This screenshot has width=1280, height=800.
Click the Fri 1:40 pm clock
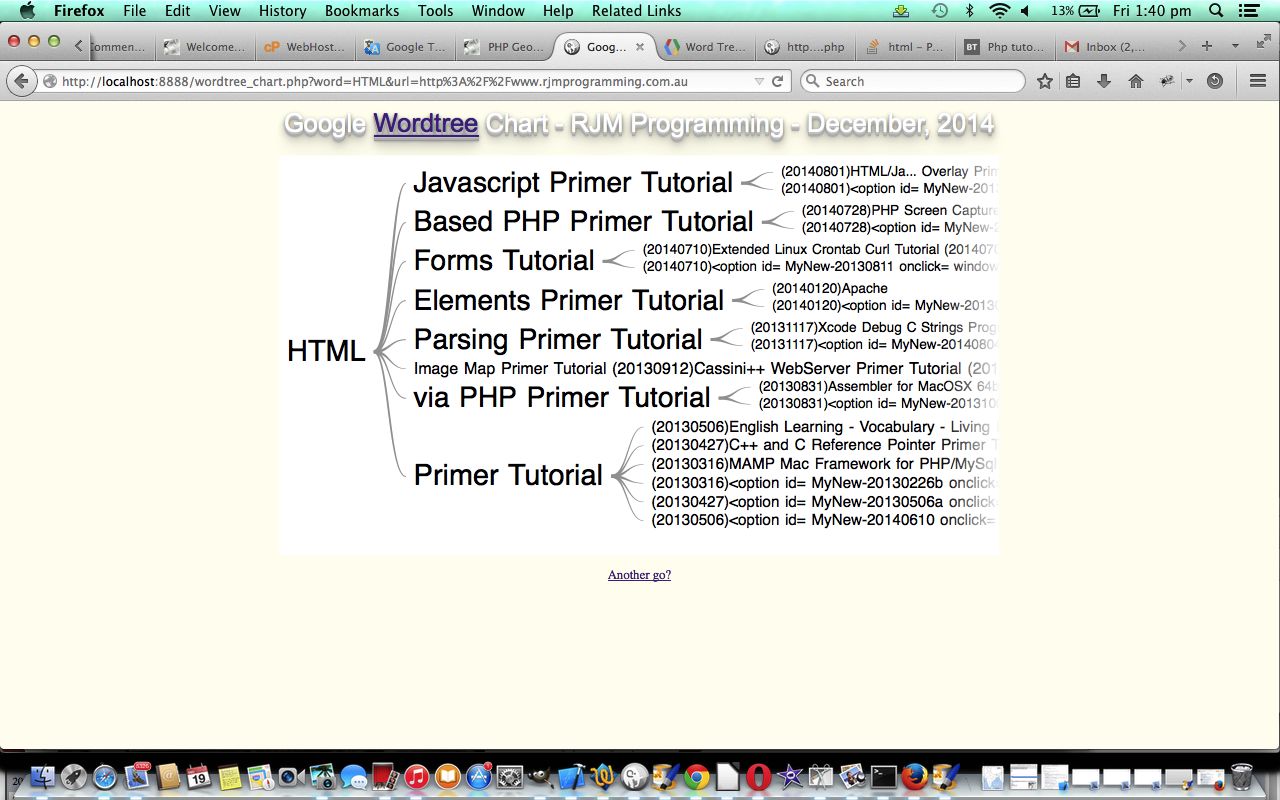(x=1152, y=11)
